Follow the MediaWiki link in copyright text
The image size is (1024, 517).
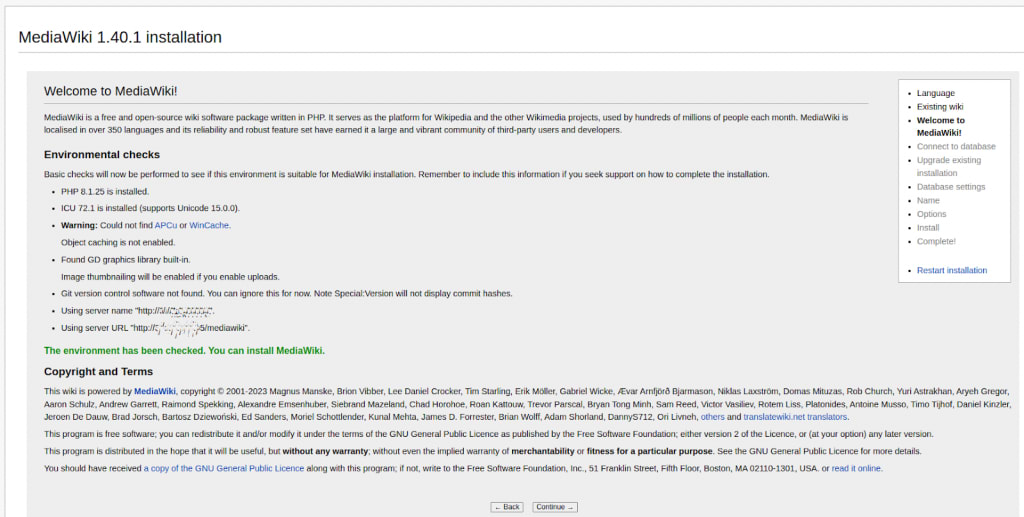(x=155, y=392)
